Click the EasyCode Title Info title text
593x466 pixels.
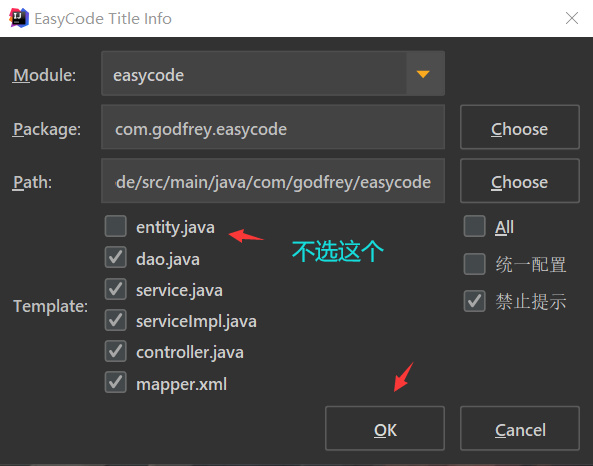tap(103, 19)
